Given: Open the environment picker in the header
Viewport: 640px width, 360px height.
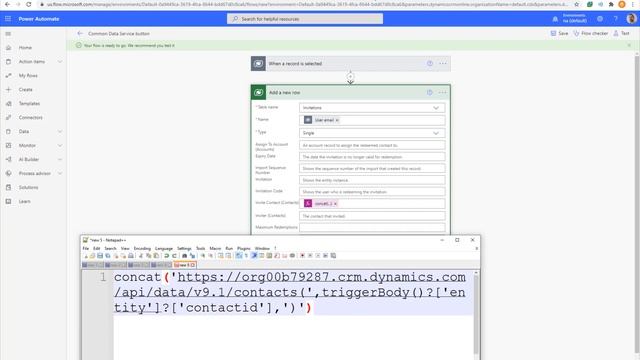Looking at the screenshot, I should coord(575,18).
